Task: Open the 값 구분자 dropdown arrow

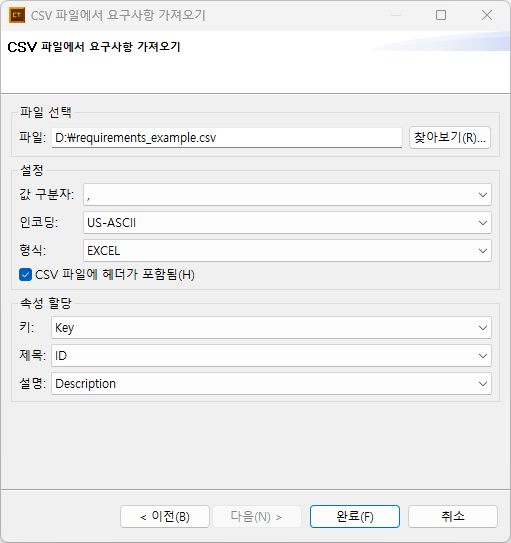Action: [483, 195]
